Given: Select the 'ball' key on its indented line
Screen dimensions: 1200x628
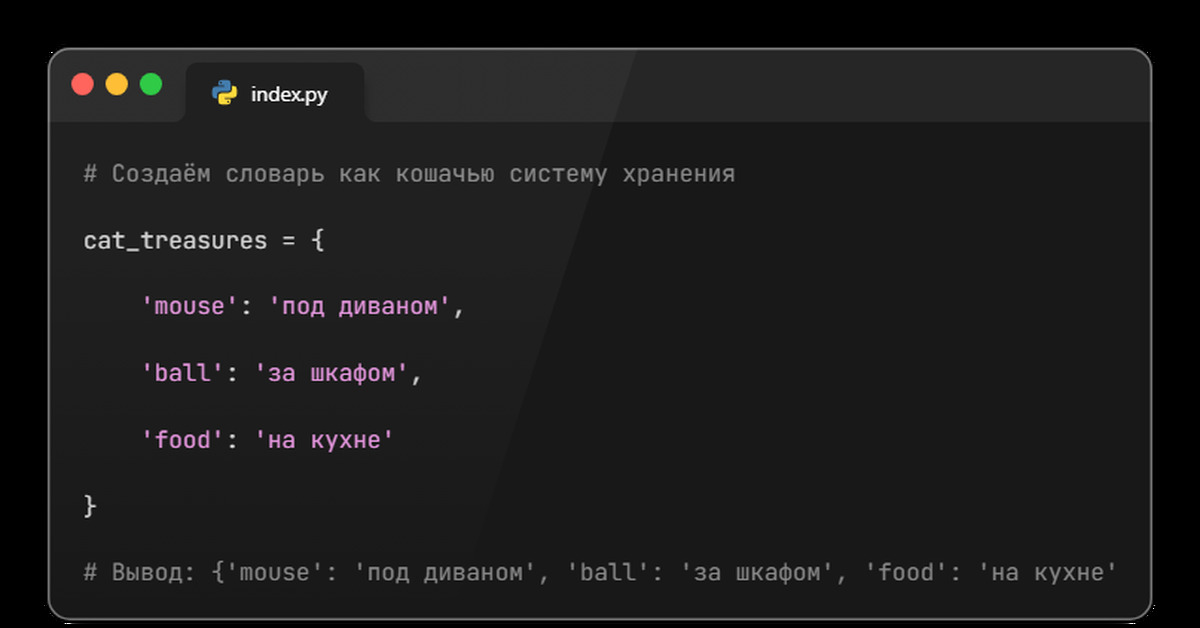Looking at the screenshot, I should click(182, 373).
